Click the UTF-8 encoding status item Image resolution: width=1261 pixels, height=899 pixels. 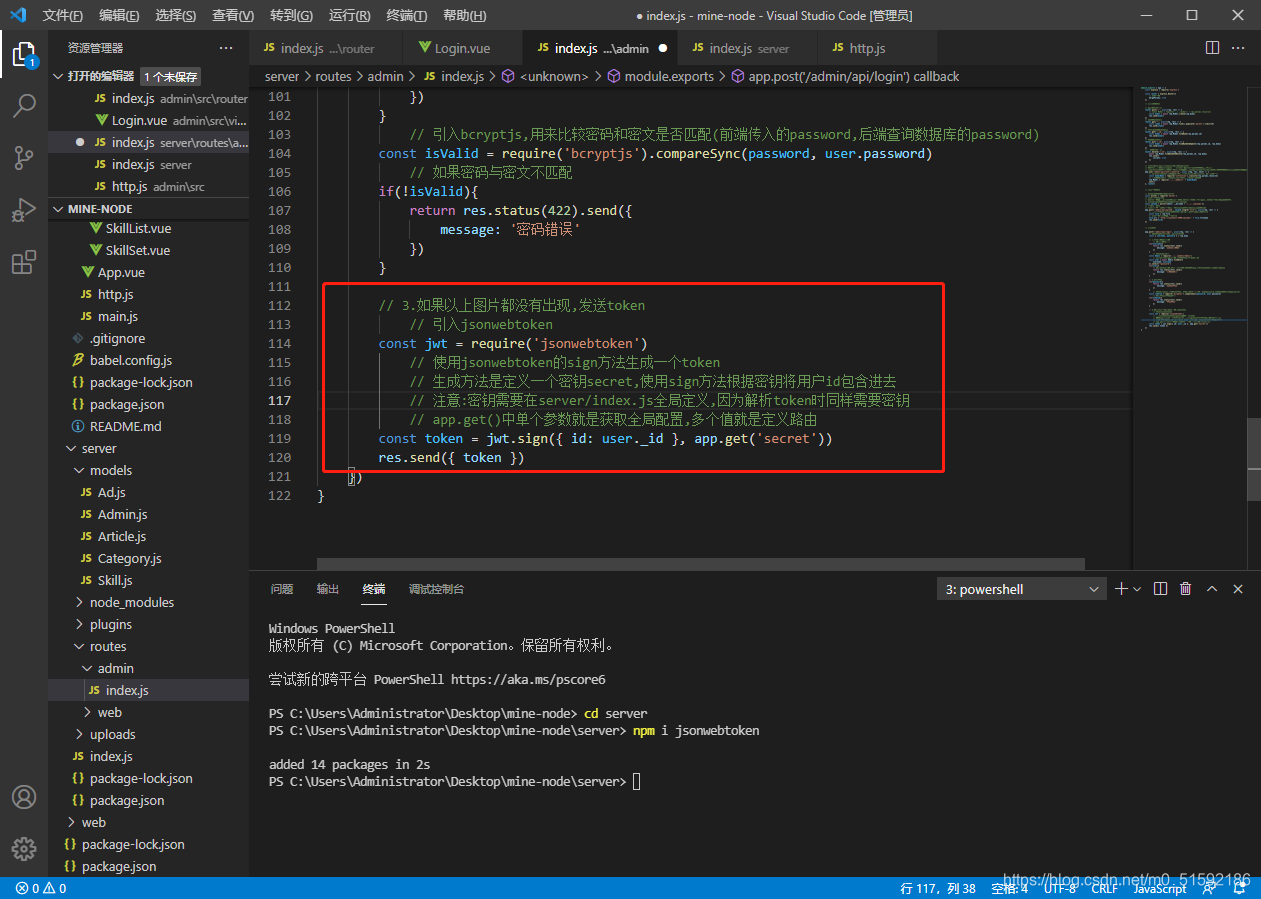1058,888
